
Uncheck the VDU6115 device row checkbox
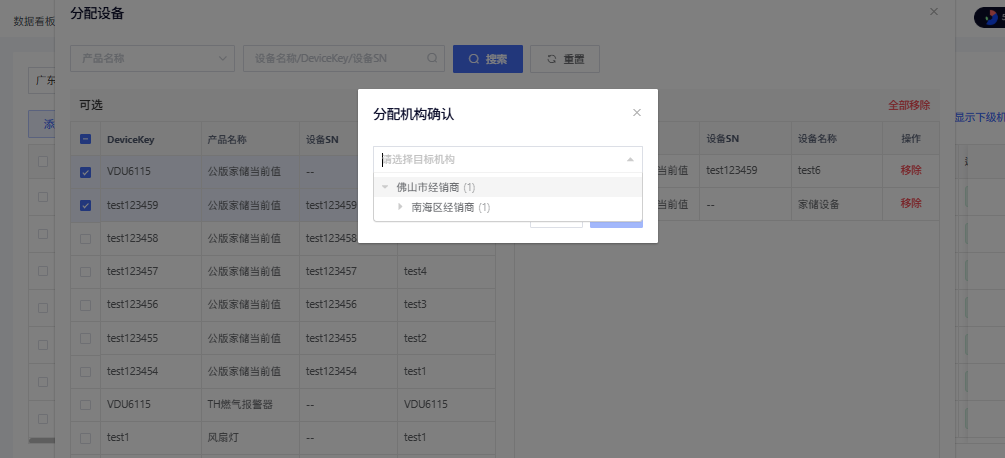click(85, 172)
